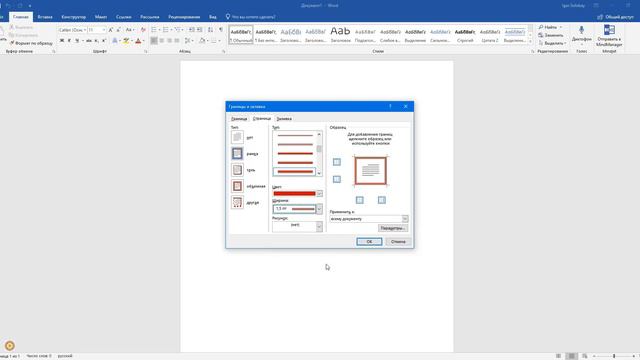
Task: Open the 'Ссылки' ribbon tab
Action: pyautogui.click(x=124, y=17)
